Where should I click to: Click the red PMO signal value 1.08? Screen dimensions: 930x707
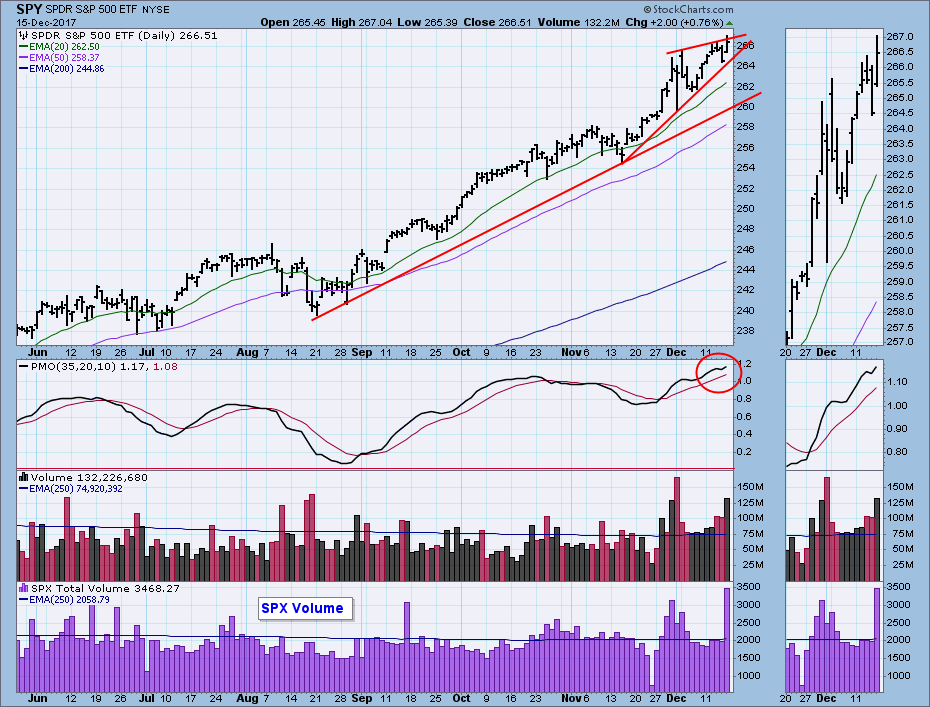tap(165, 367)
